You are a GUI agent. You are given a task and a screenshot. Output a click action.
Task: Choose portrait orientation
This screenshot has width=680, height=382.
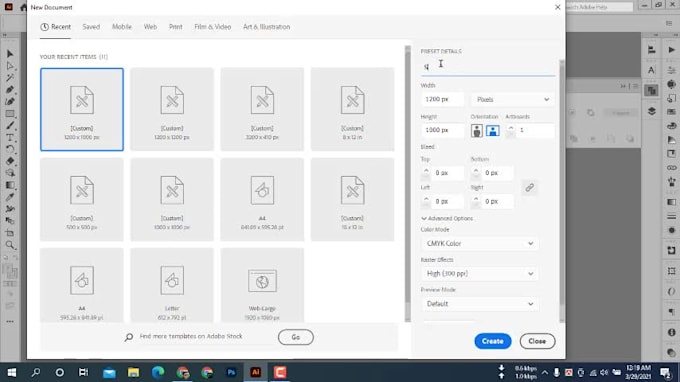pos(477,130)
